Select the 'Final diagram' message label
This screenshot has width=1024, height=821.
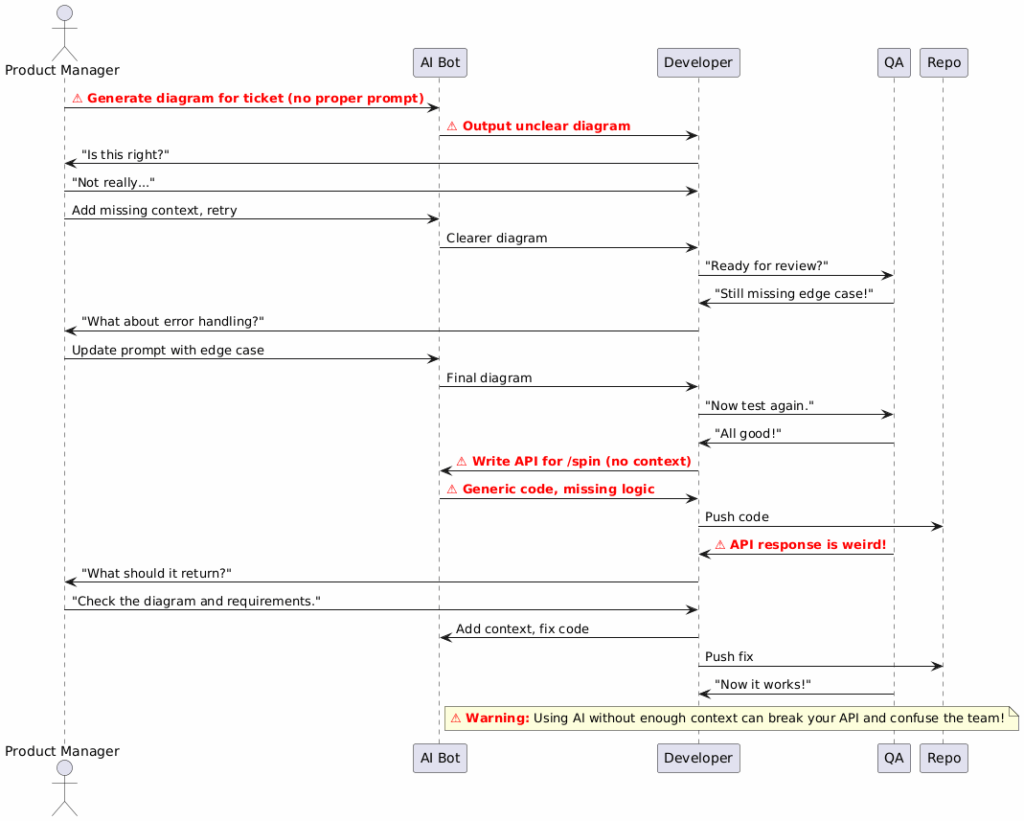coord(489,378)
